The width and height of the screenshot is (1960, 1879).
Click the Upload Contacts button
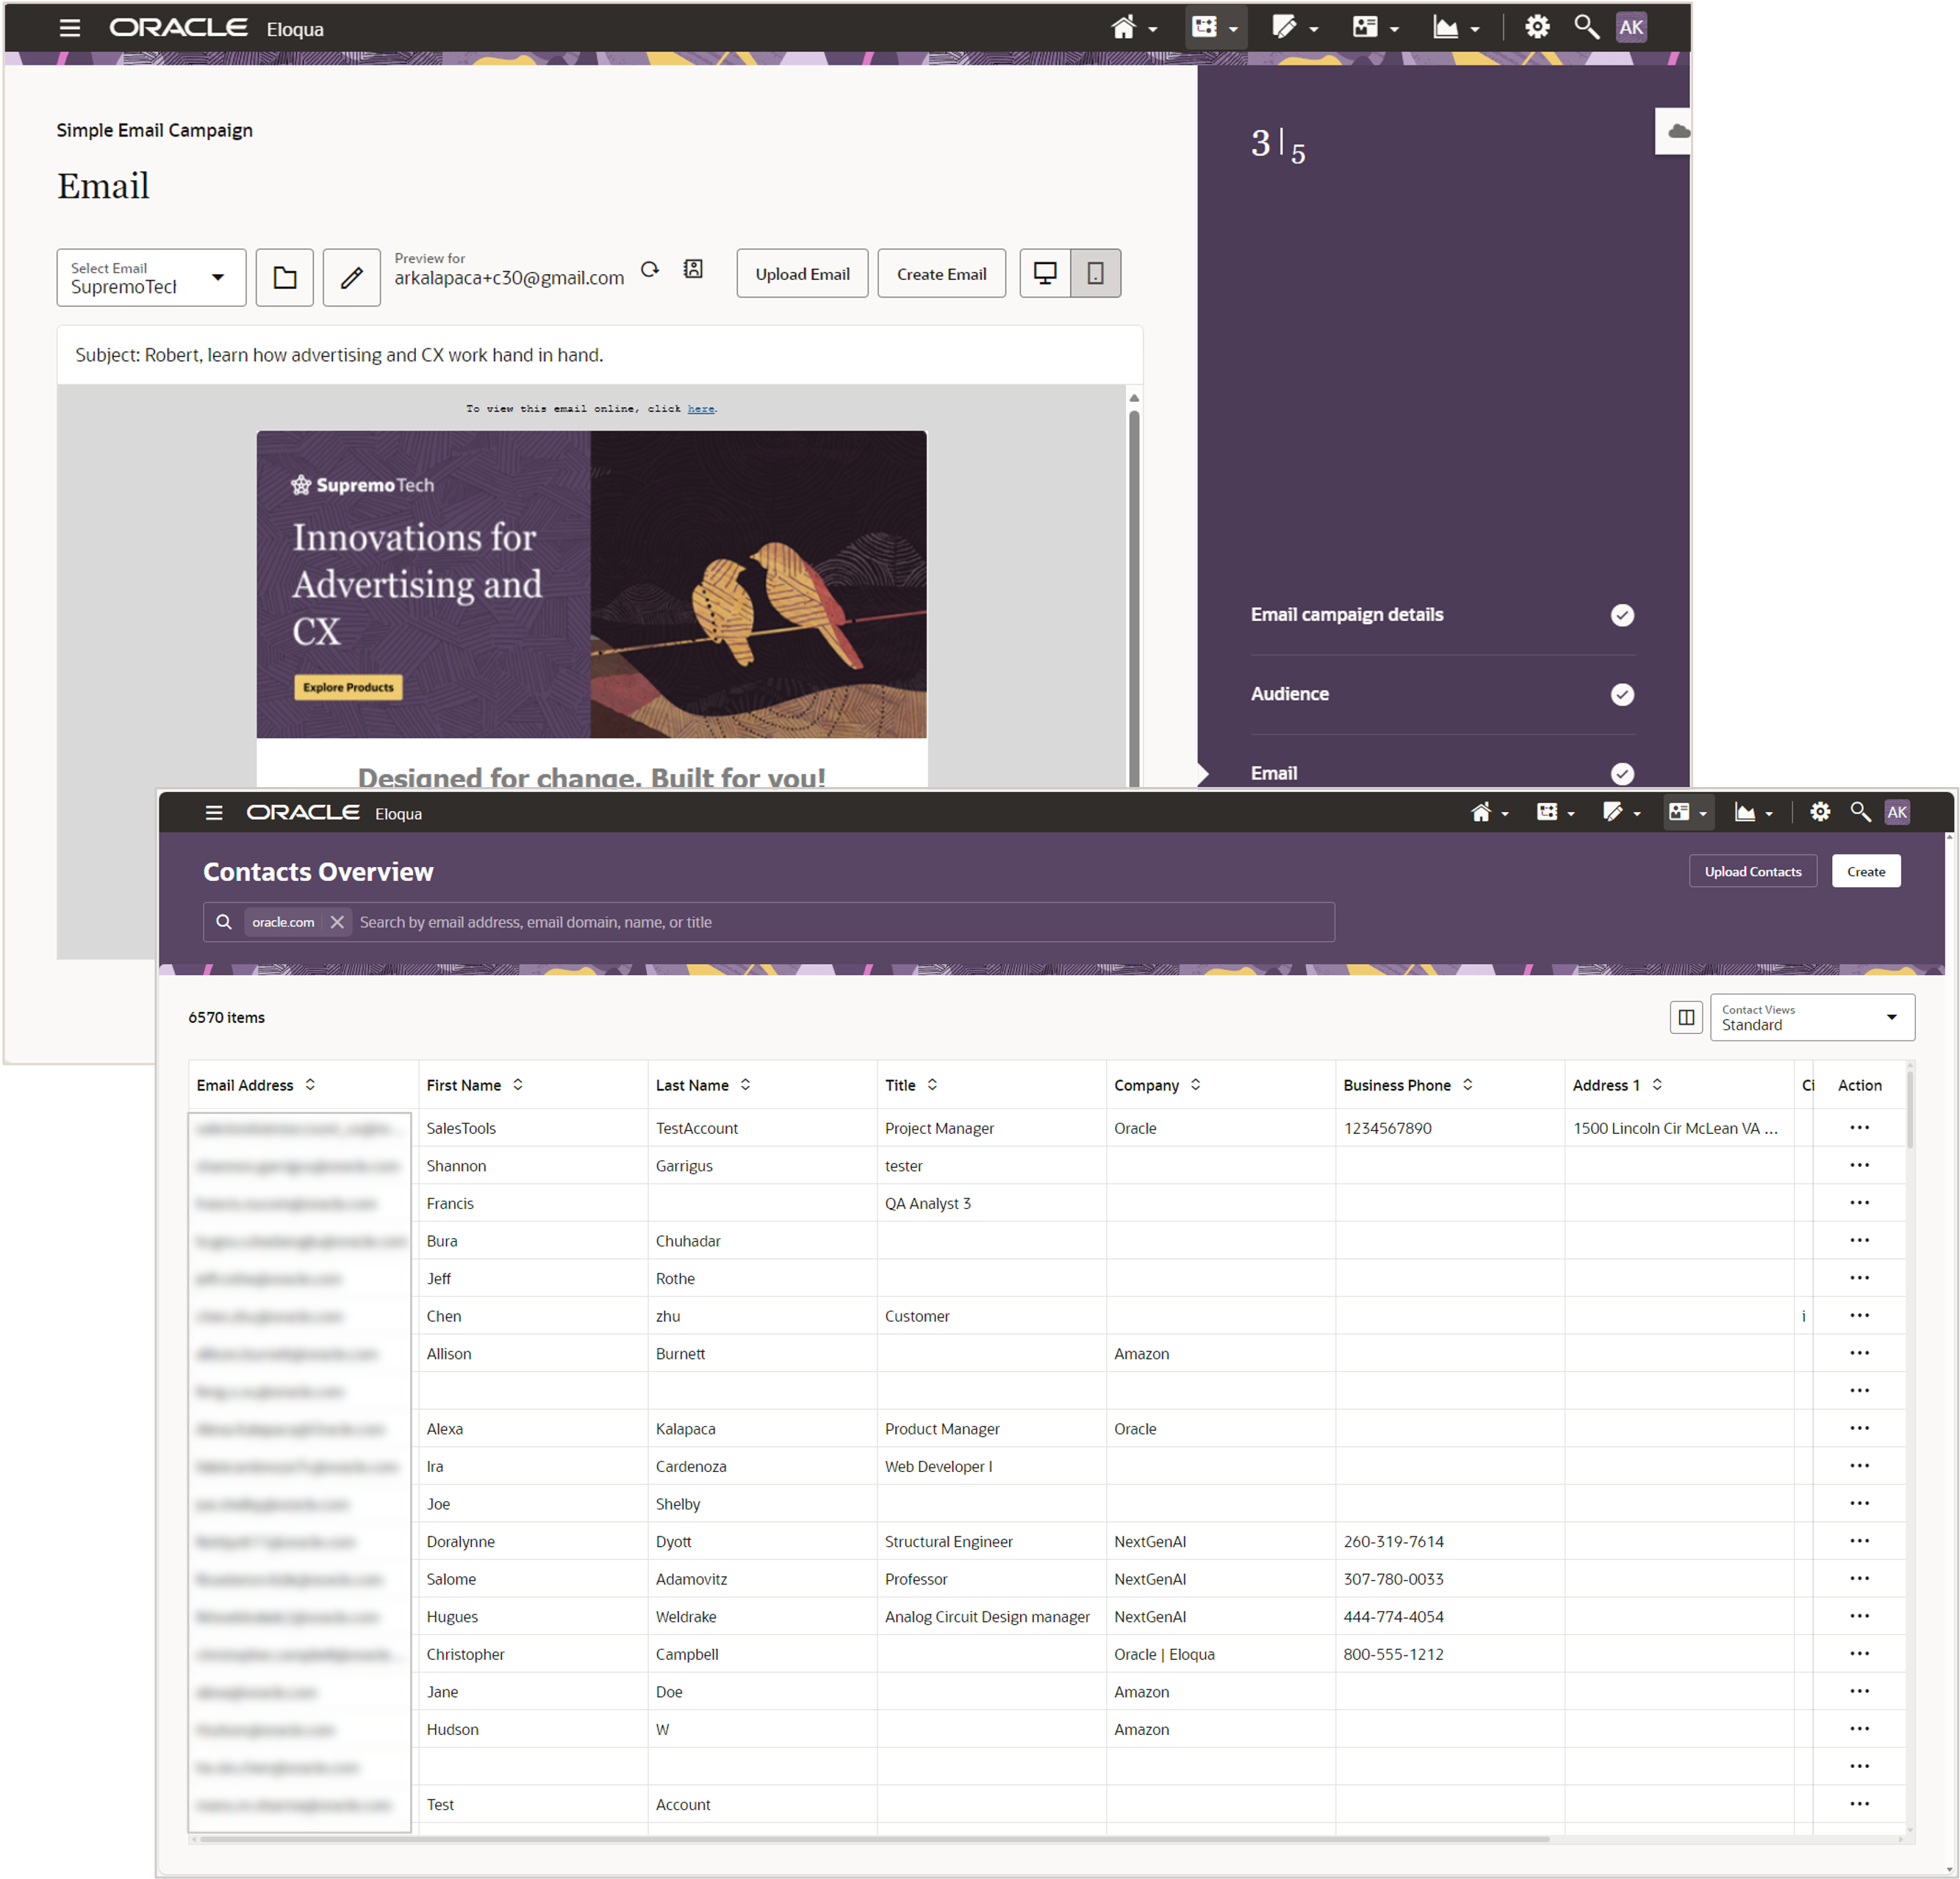[x=1752, y=871]
